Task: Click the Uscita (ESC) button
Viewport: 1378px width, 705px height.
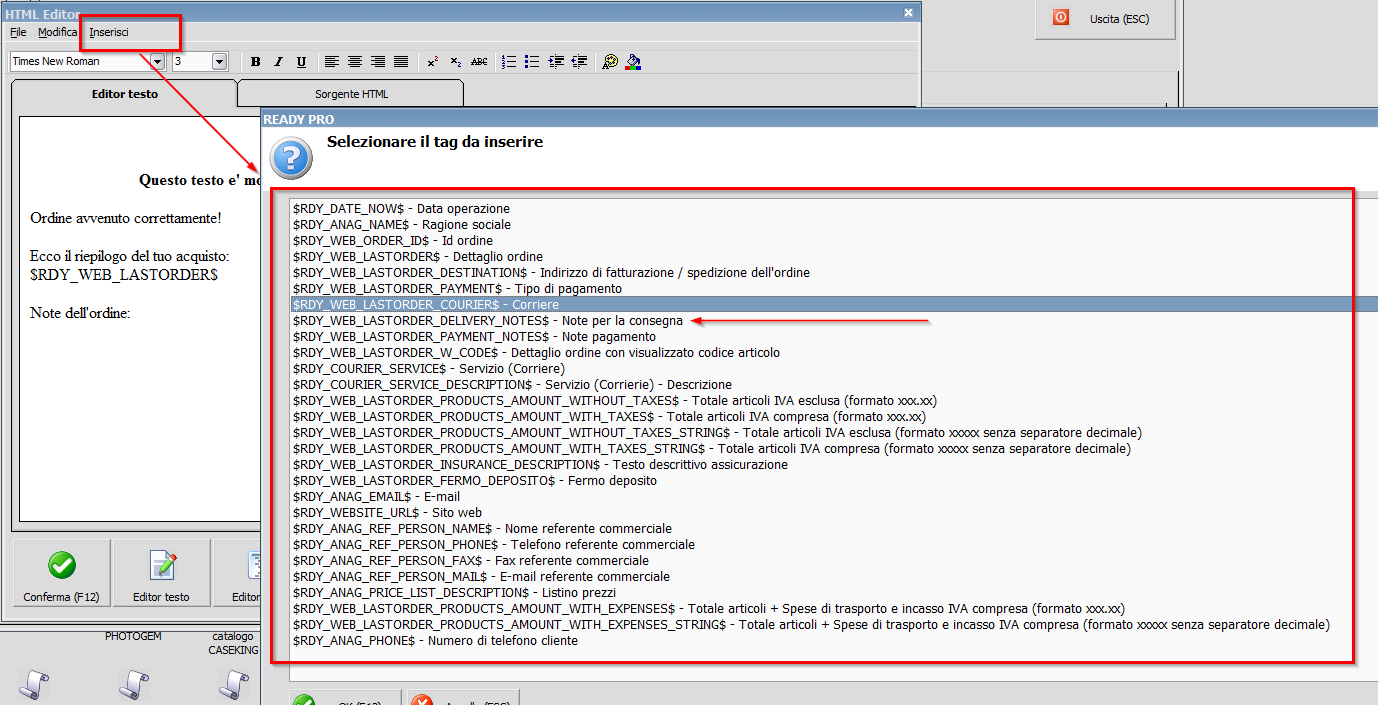Action: tap(1104, 19)
